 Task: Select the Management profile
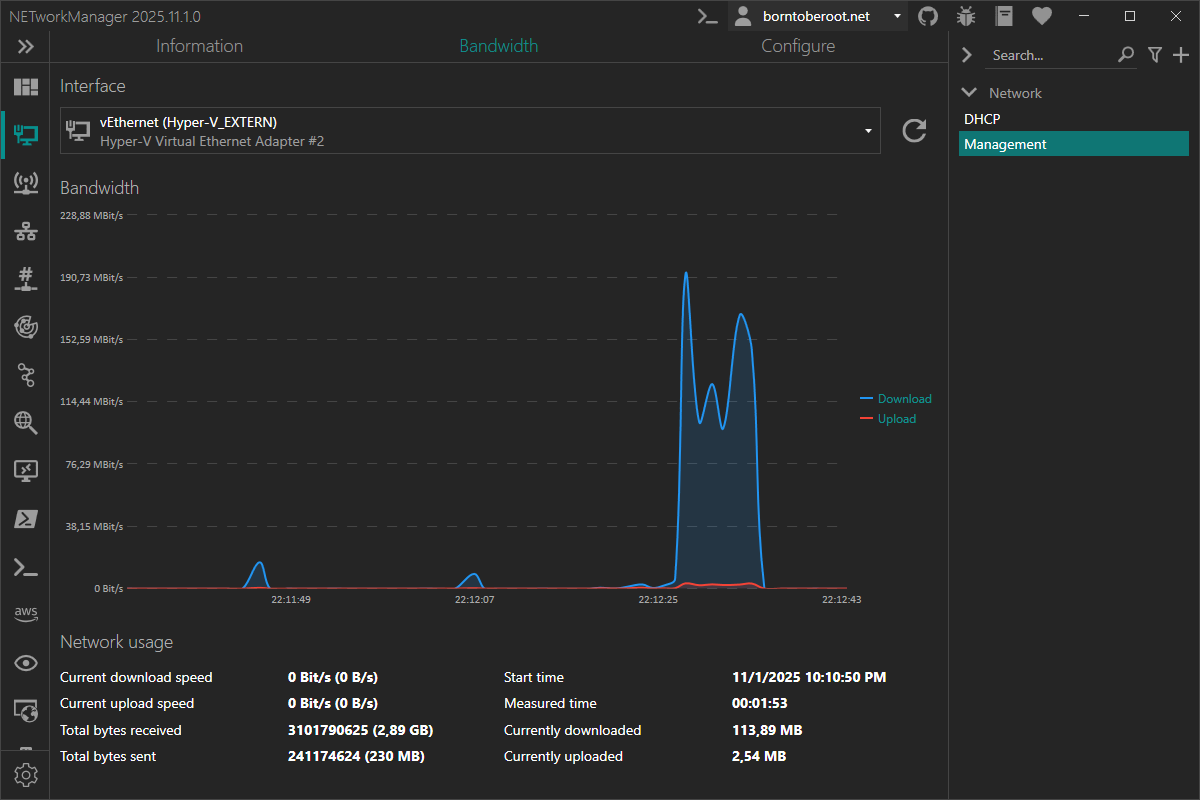pyautogui.click(x=1073, y=143)
